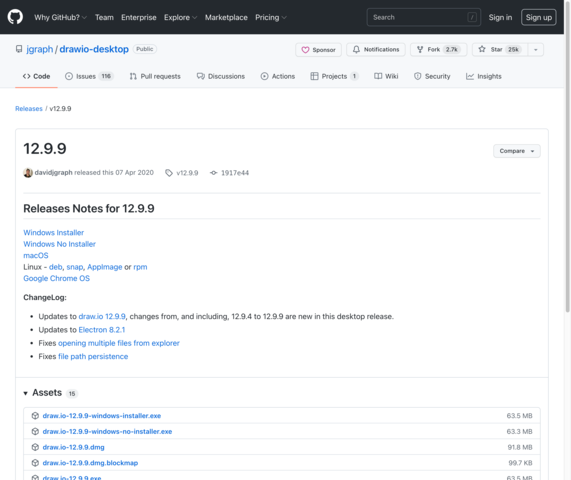The height and width of the screenshot is (480, 571).
Task: Open the Google Chrome OS link
Action: tap(56, 278)
